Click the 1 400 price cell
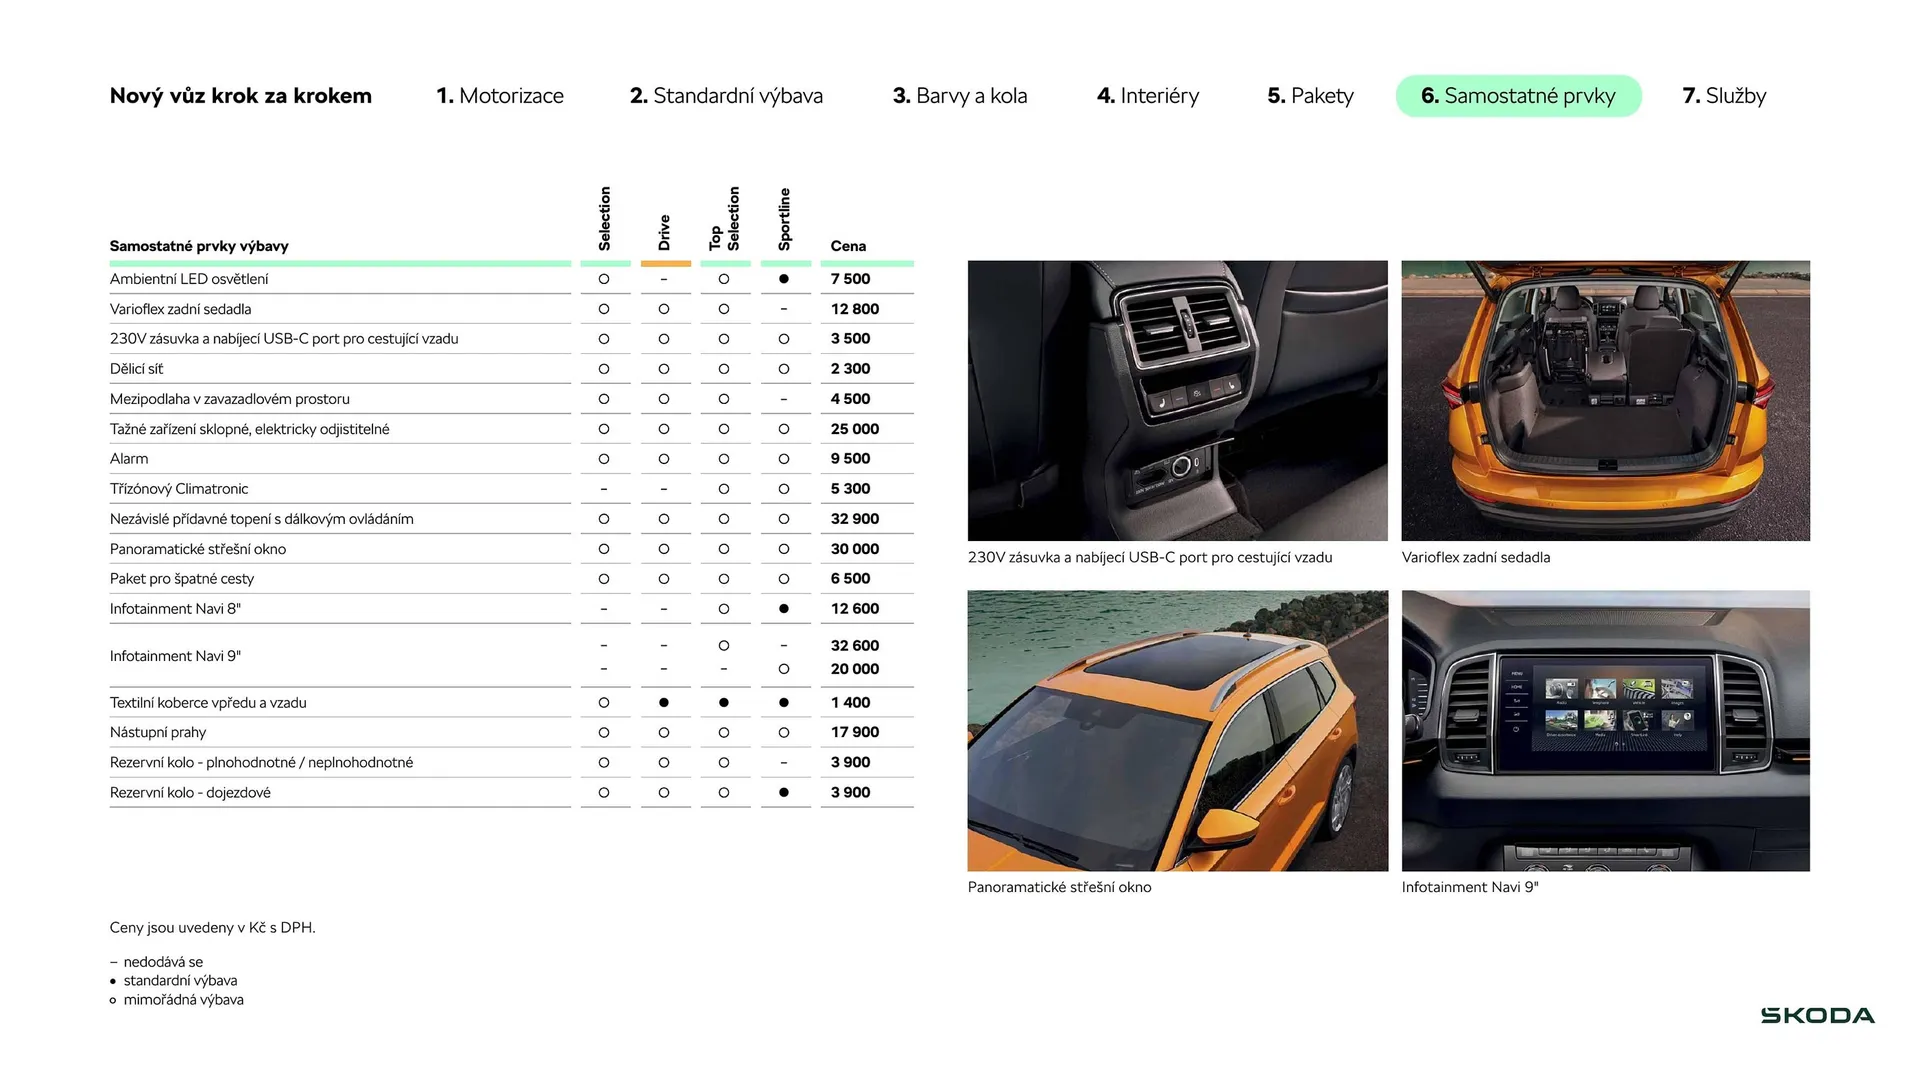1920x1080 pixels. (x=851, y=703)
